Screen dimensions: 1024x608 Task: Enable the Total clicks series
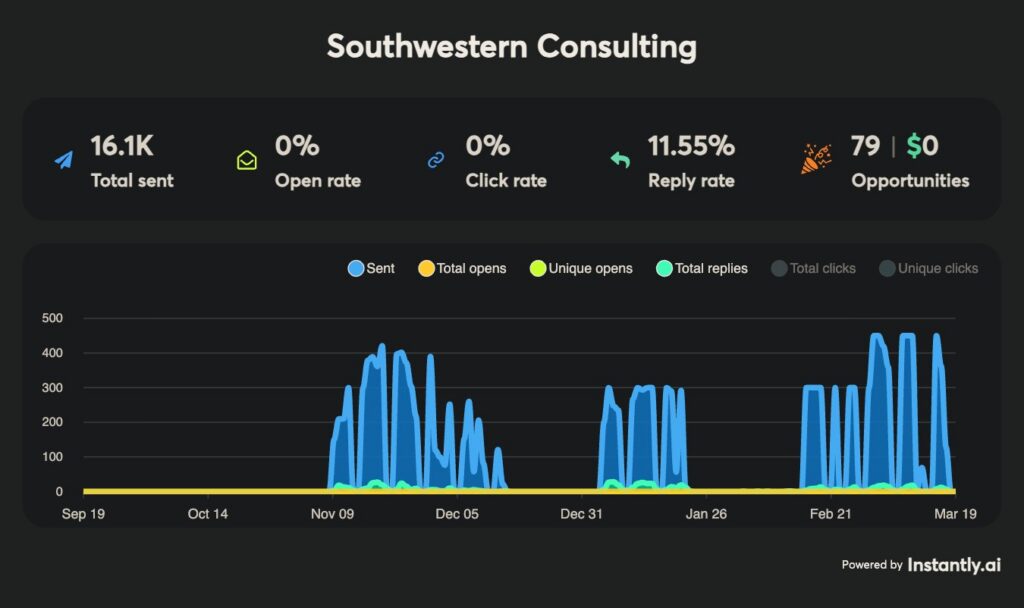[x=813, y=268]
